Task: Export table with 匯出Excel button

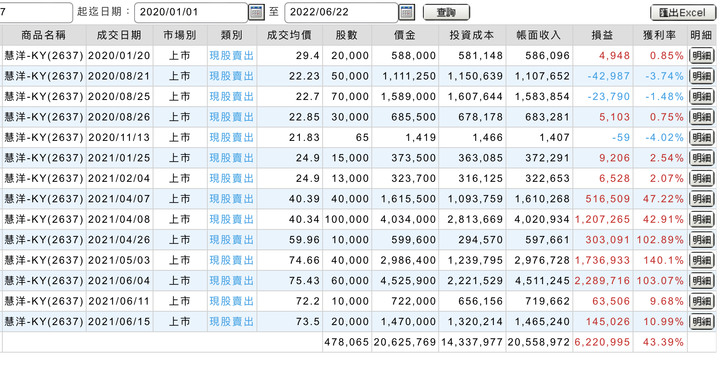Action: click(x=683, y=13)
